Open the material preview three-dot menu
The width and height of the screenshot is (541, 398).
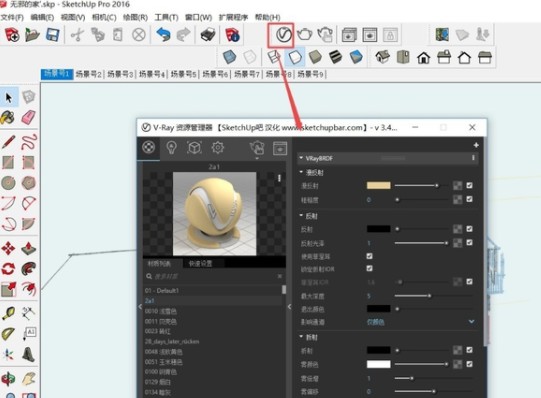click(x=279, y=178)
